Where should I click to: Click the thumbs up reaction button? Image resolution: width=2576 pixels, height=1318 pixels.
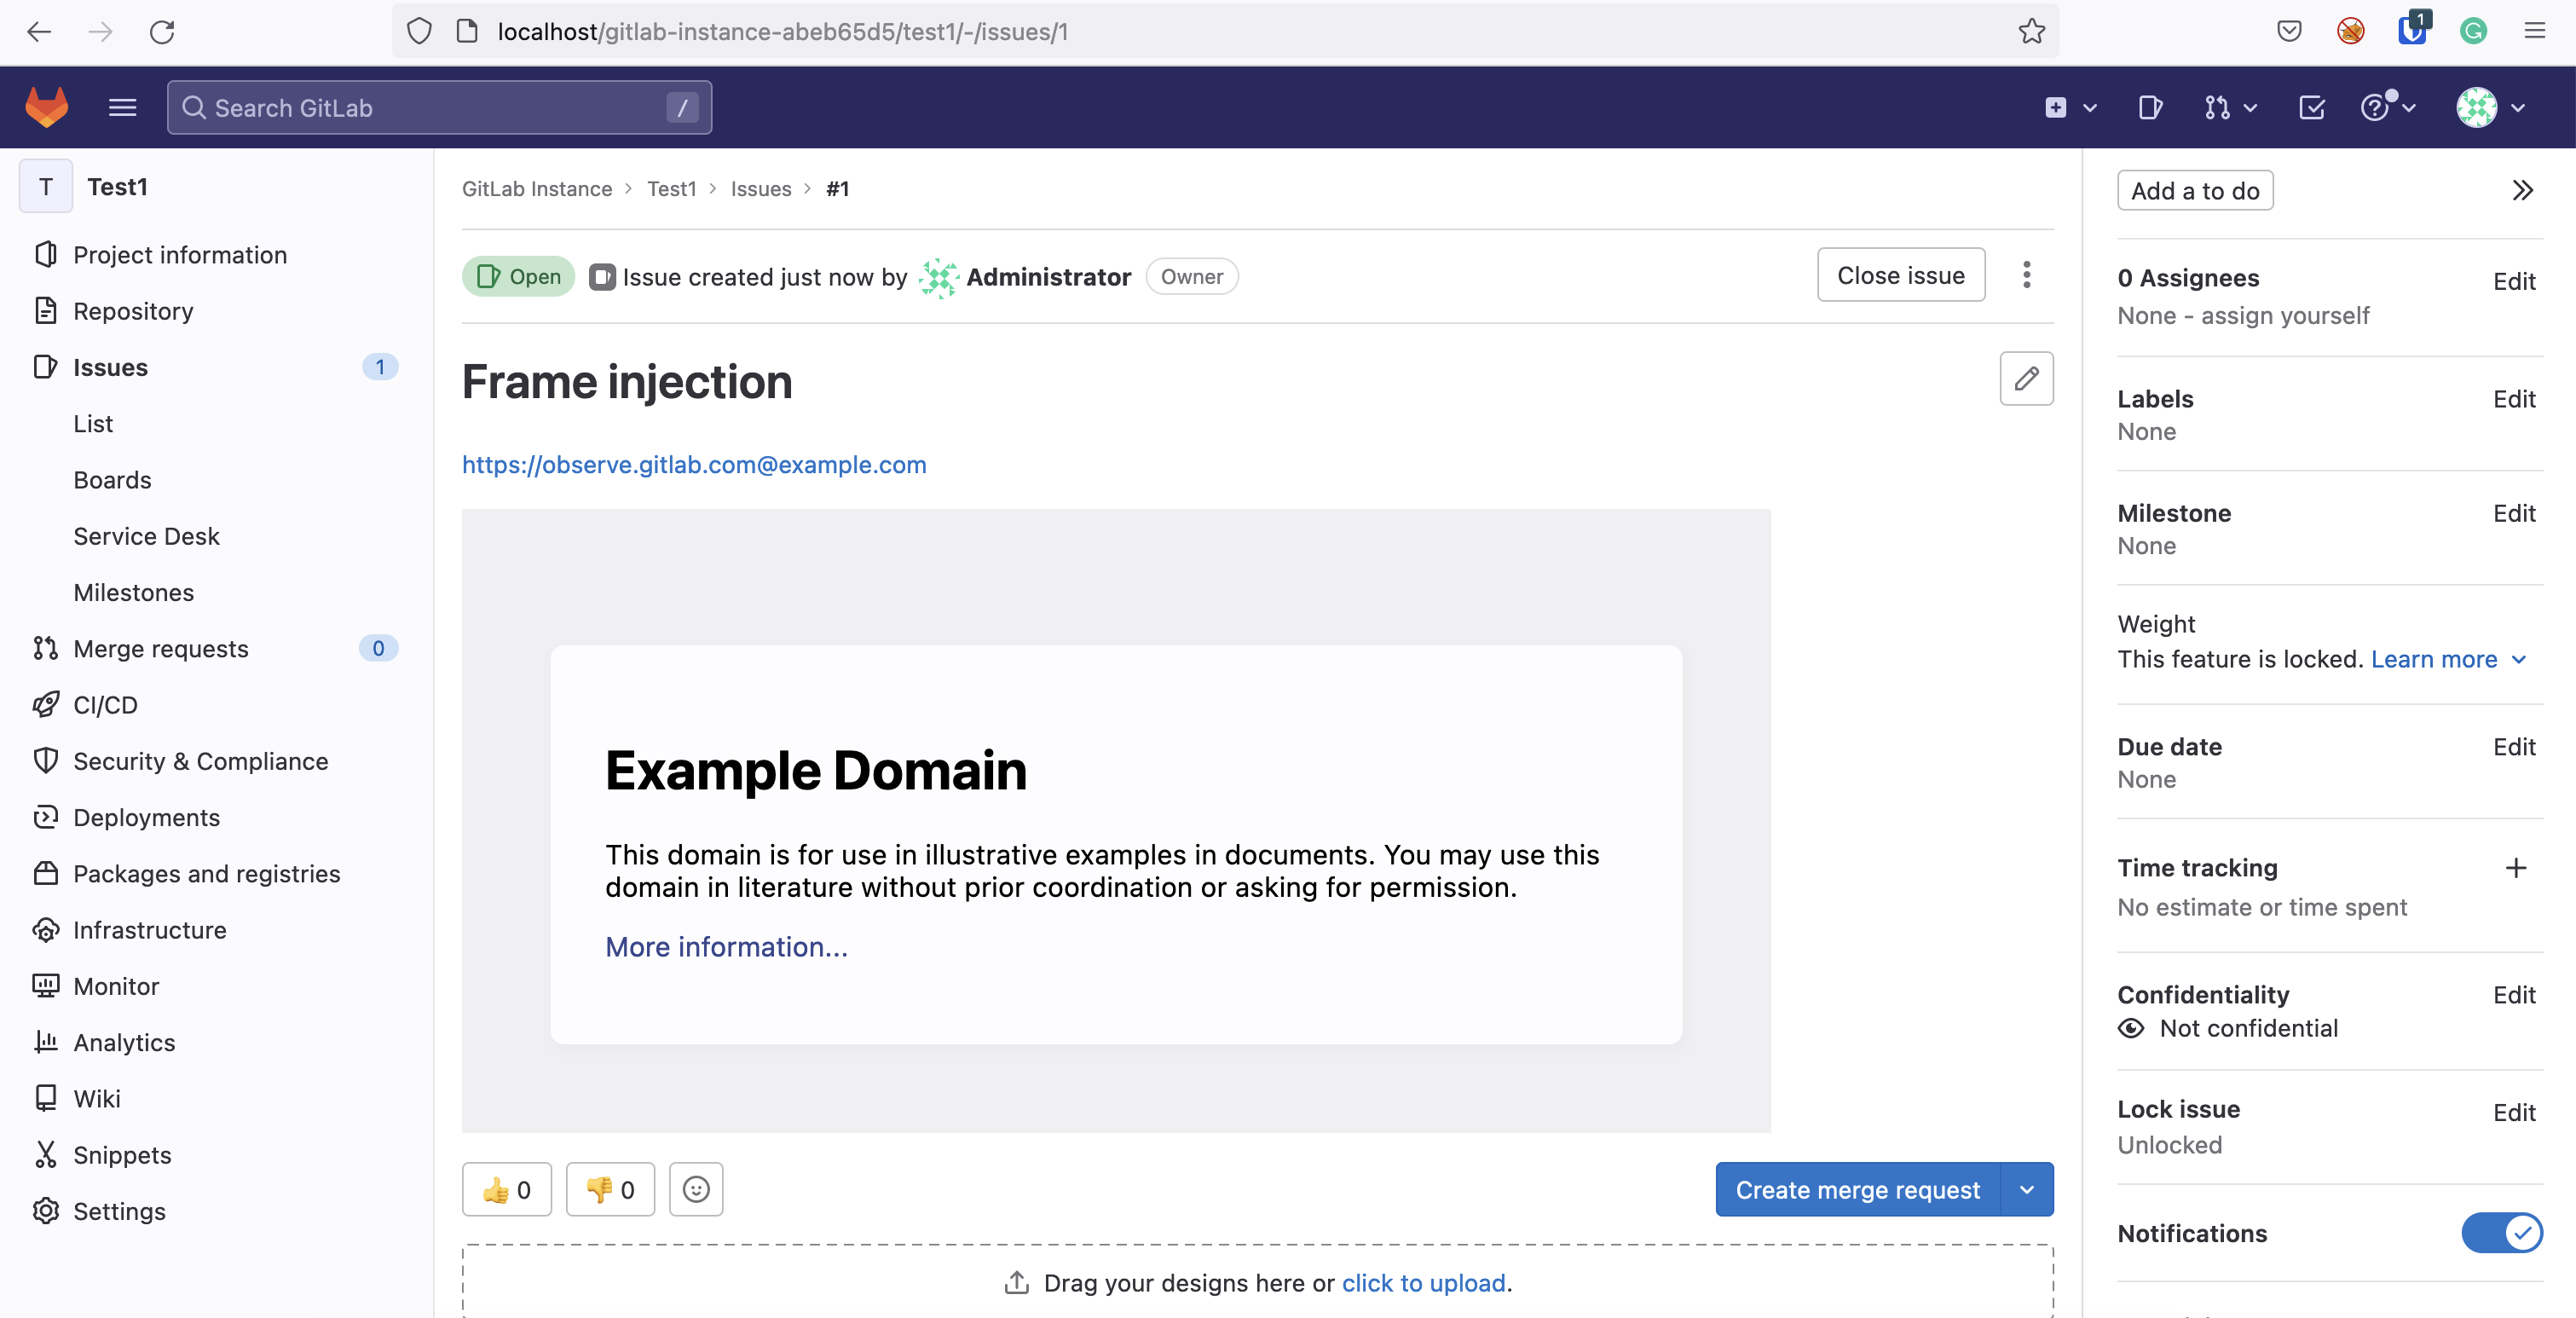(x=506, y=1189)
